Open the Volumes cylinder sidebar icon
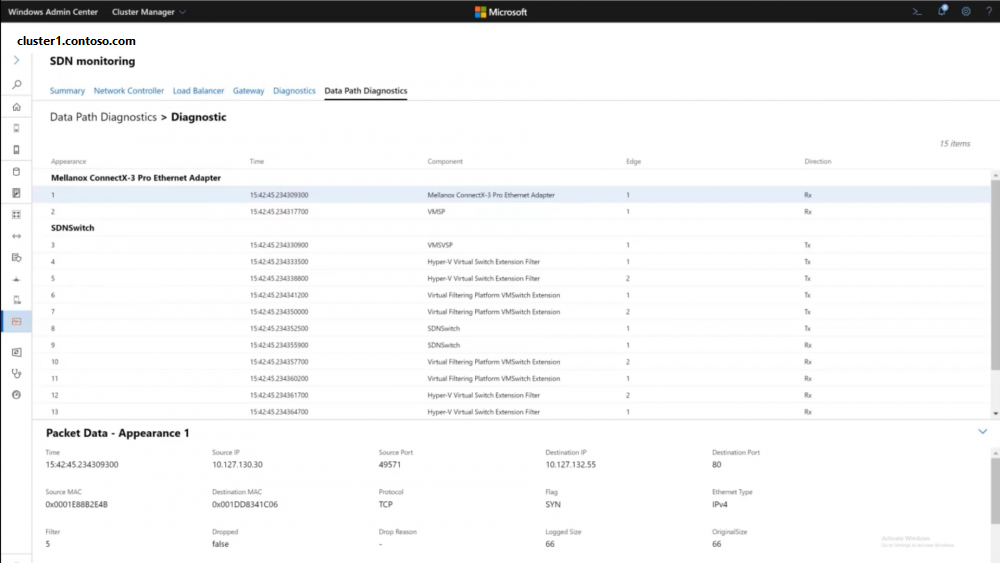The width and height of the screenshot is (1000, 563). coord(17,172)
